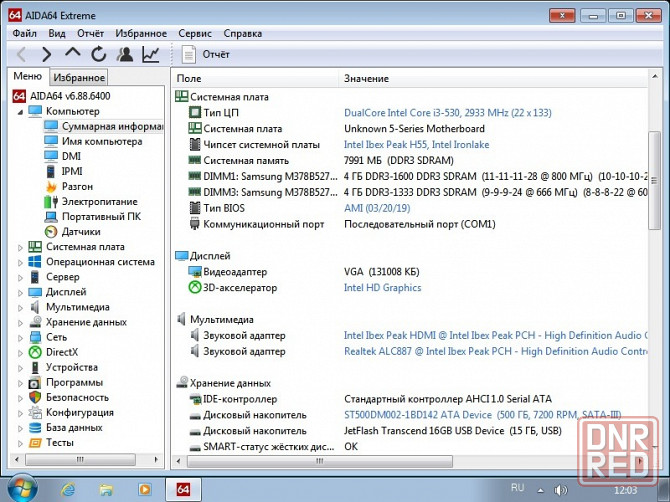Open the Справка menu
Viewport: 670px width, 502px height.
pyautogui.click(x=243, y=33)
